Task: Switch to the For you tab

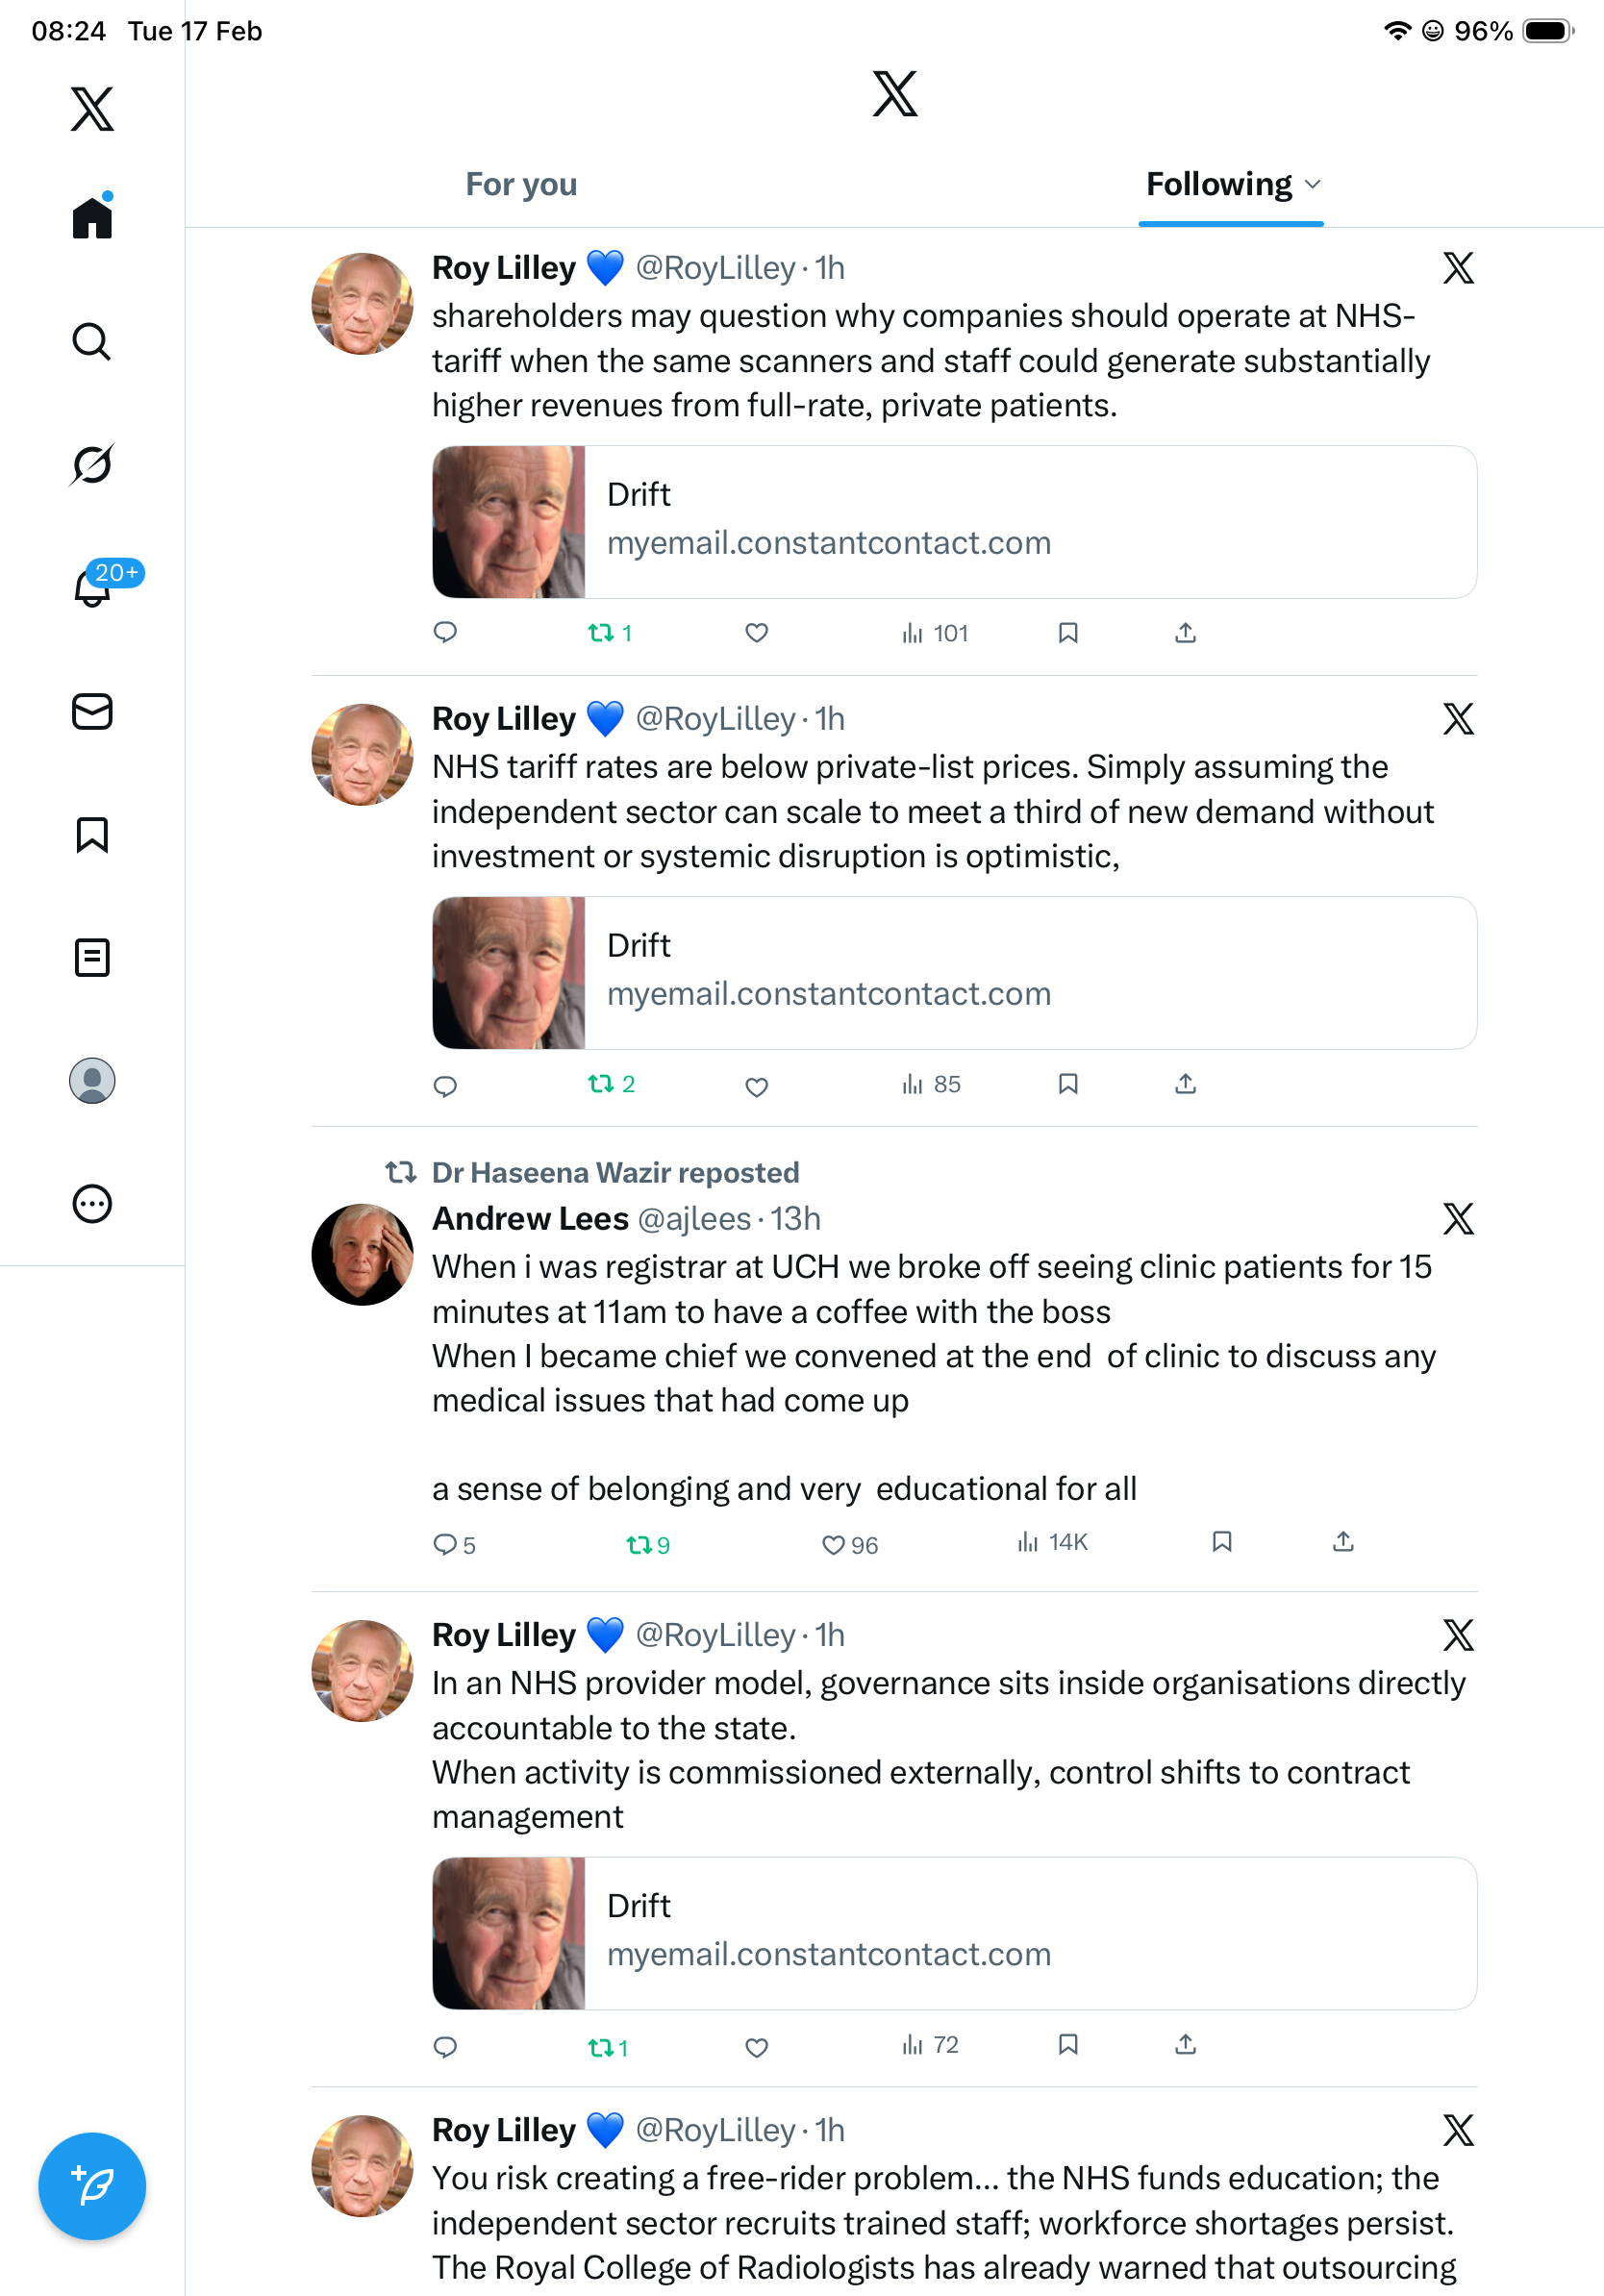Action: click(521, 184)
